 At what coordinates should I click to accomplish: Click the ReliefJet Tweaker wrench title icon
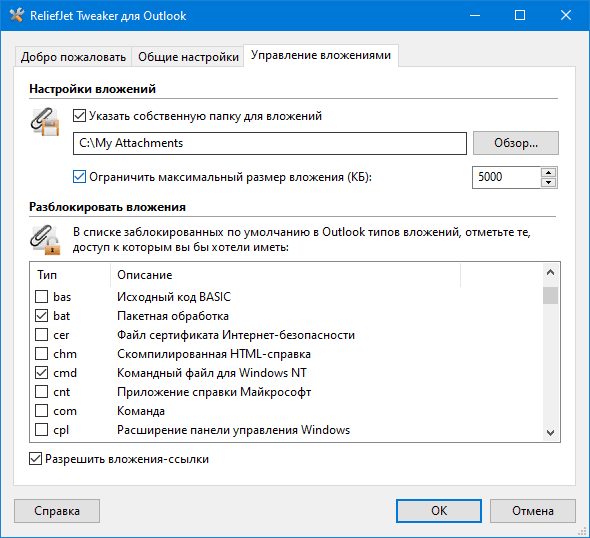17,15
